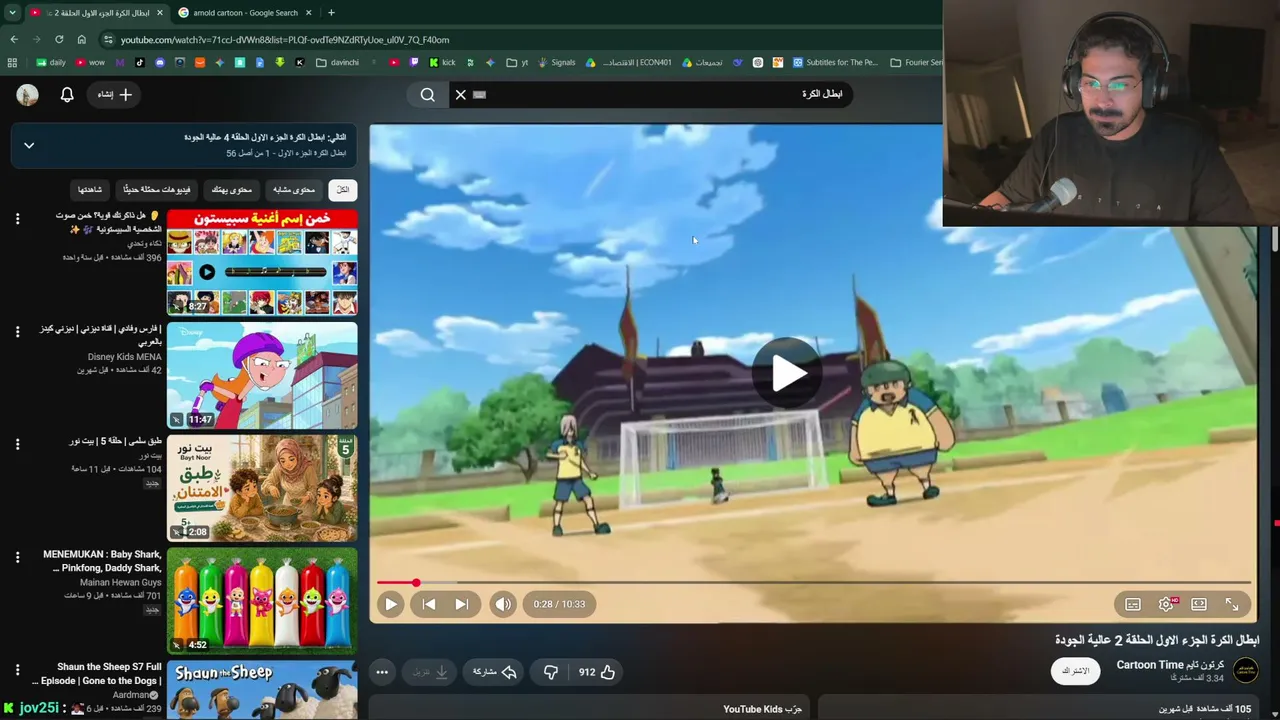The height and width of the screenshot is (720, 1280).
Task: Skip to the next video in playlist
Action: pos(461,604)
